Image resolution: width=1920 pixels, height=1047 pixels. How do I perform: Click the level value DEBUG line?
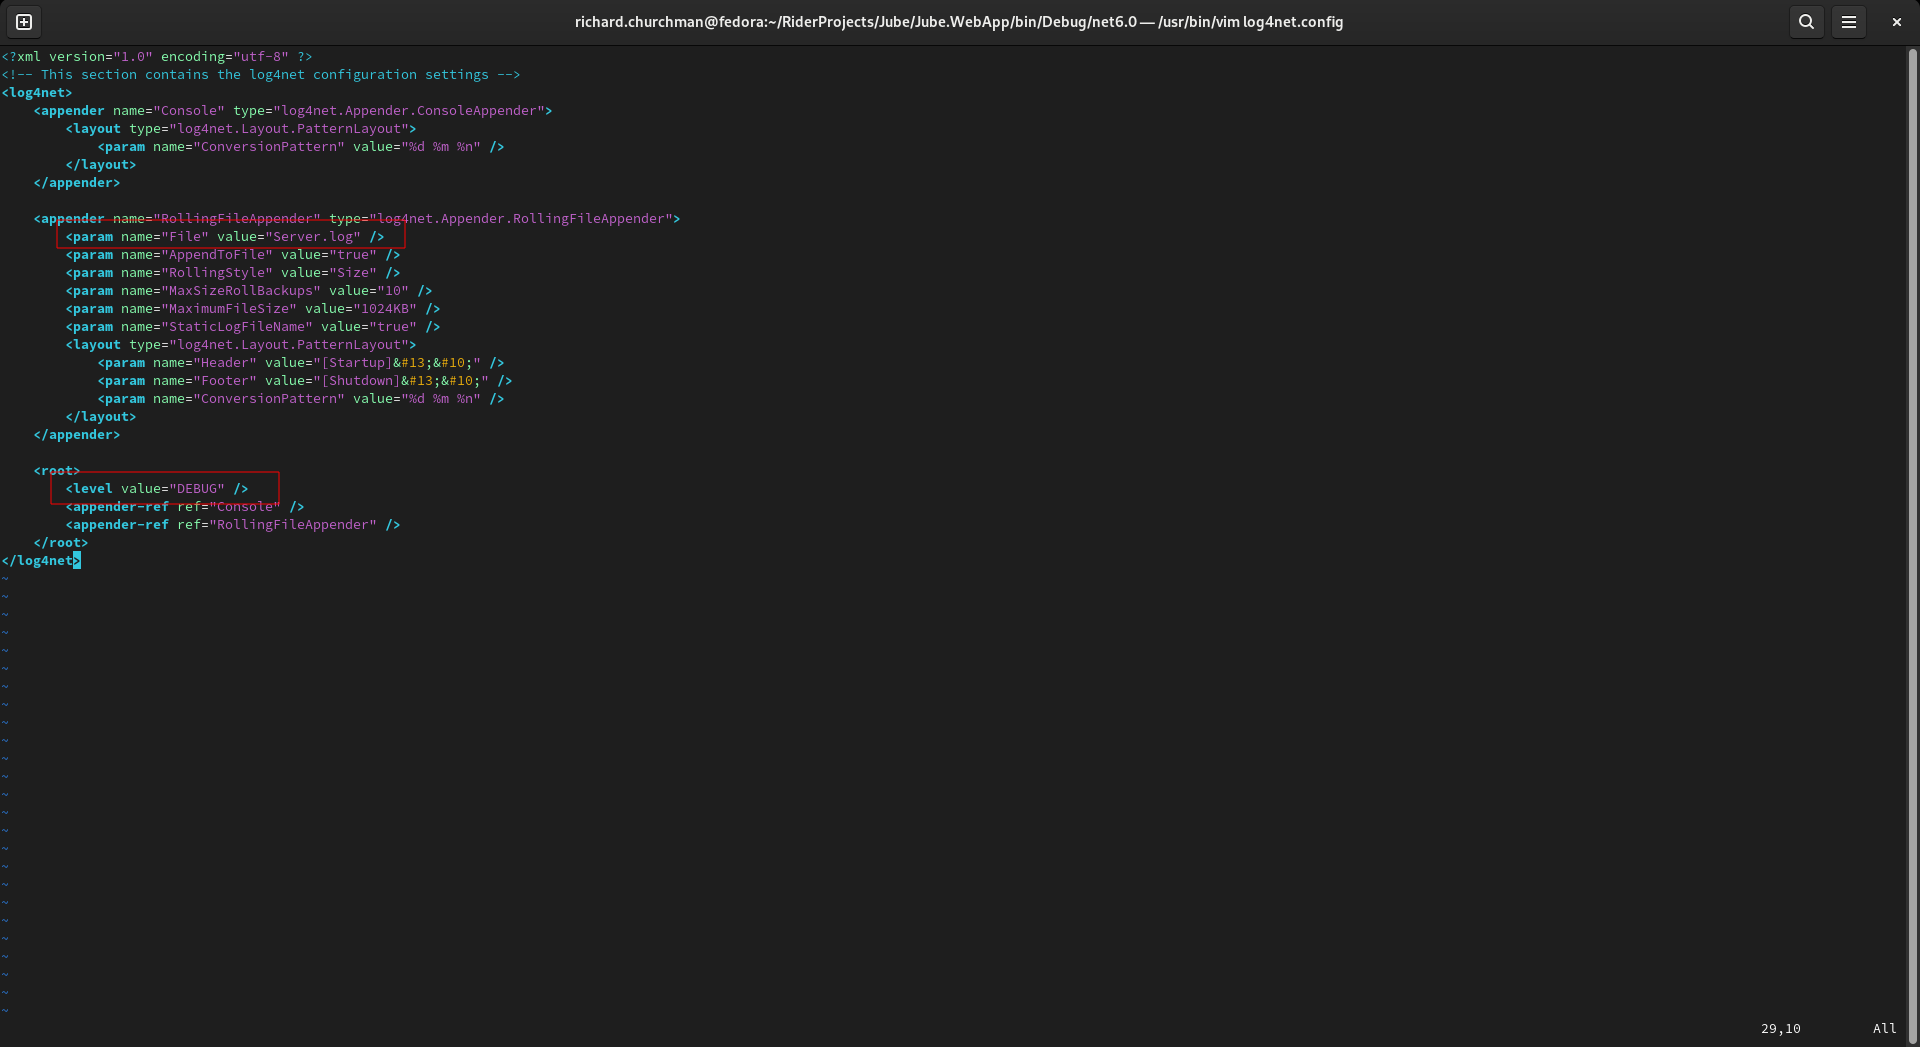pyautogui.click(x=157, y=489)
